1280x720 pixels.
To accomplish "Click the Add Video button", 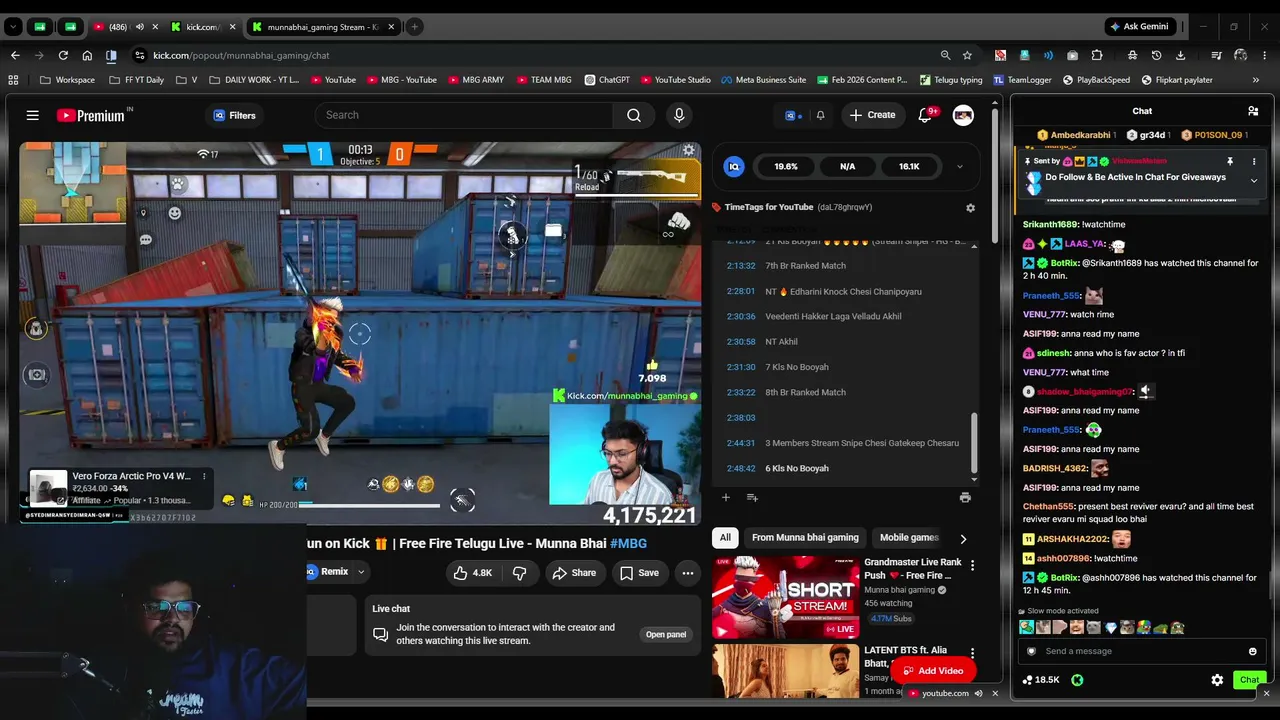I will 933,671.
